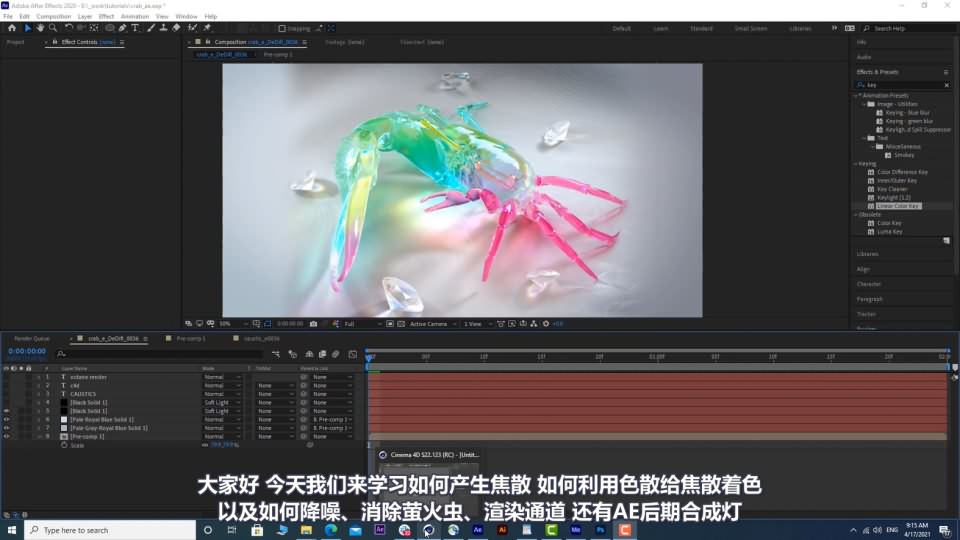Click reset exposure icon in viewer footer
The width and height of the screenshot is (960, 540).
pyautogui.click(x=546, y=324)
